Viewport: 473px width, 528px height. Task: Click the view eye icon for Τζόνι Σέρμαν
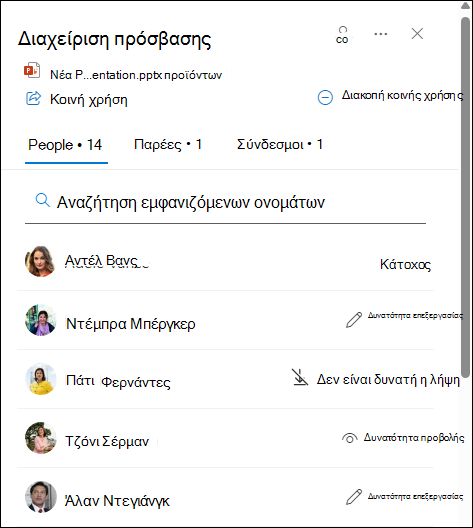pyautogui.click(x=349, y=438)
